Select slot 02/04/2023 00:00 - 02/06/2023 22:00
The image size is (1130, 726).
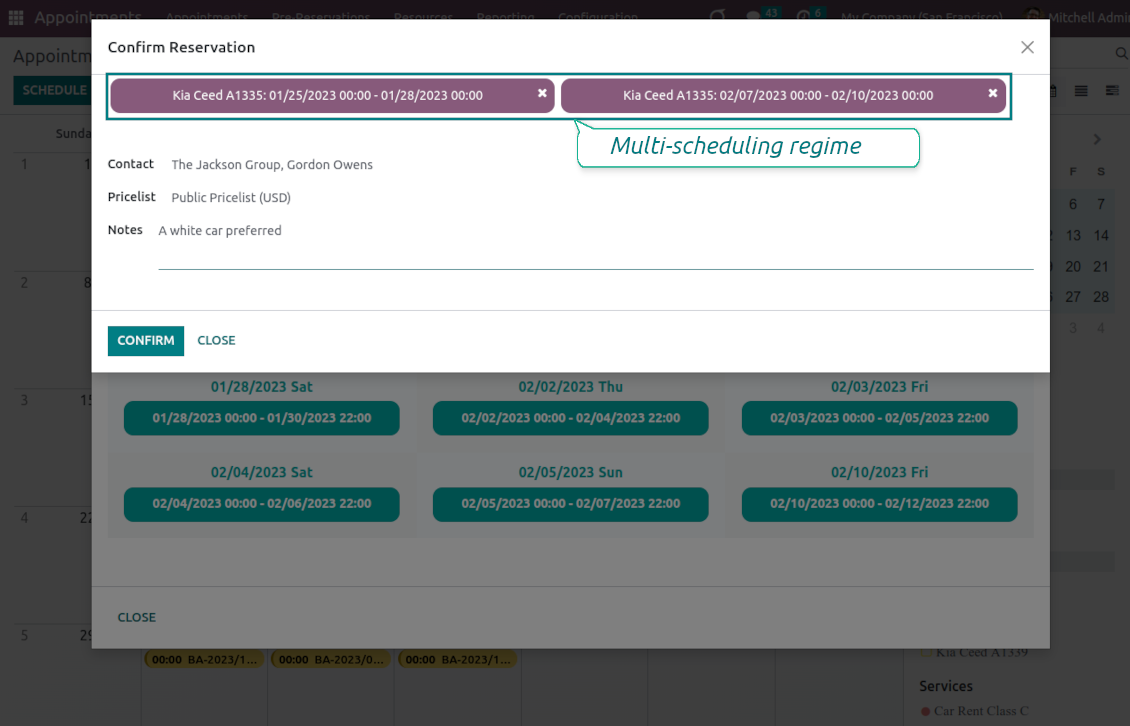pos(262,504)
